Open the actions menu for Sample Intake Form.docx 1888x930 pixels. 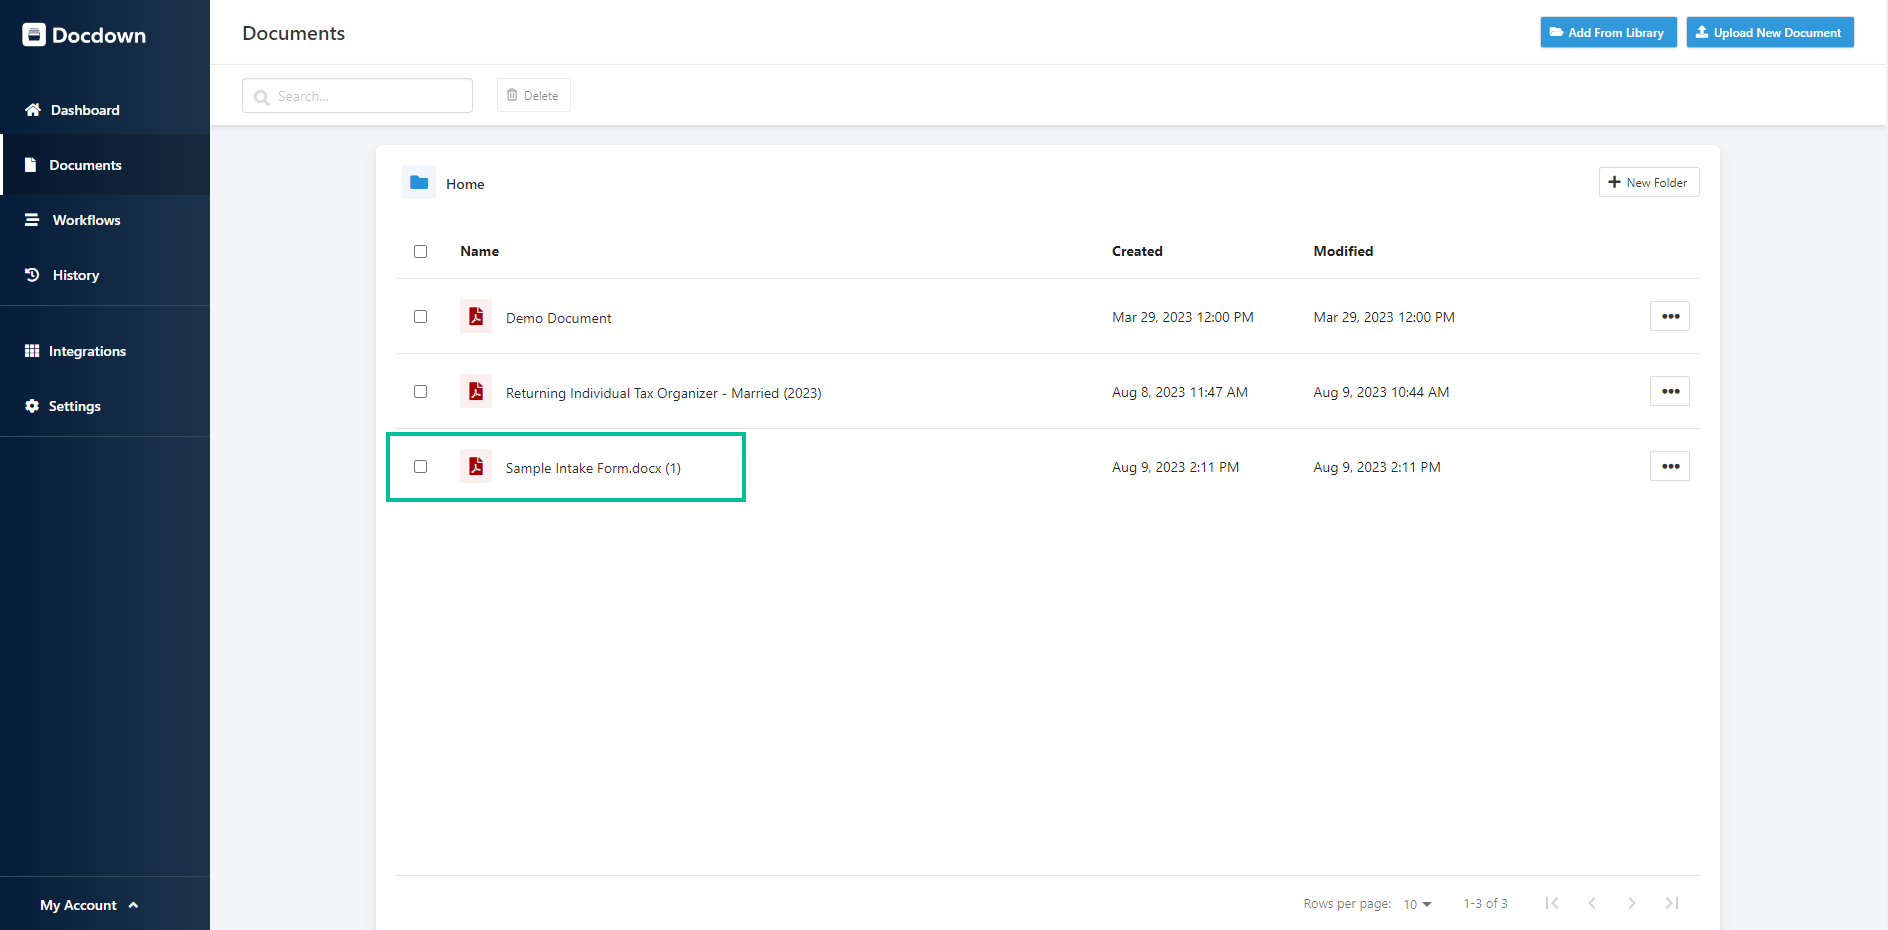click(x=1669, y=465)
